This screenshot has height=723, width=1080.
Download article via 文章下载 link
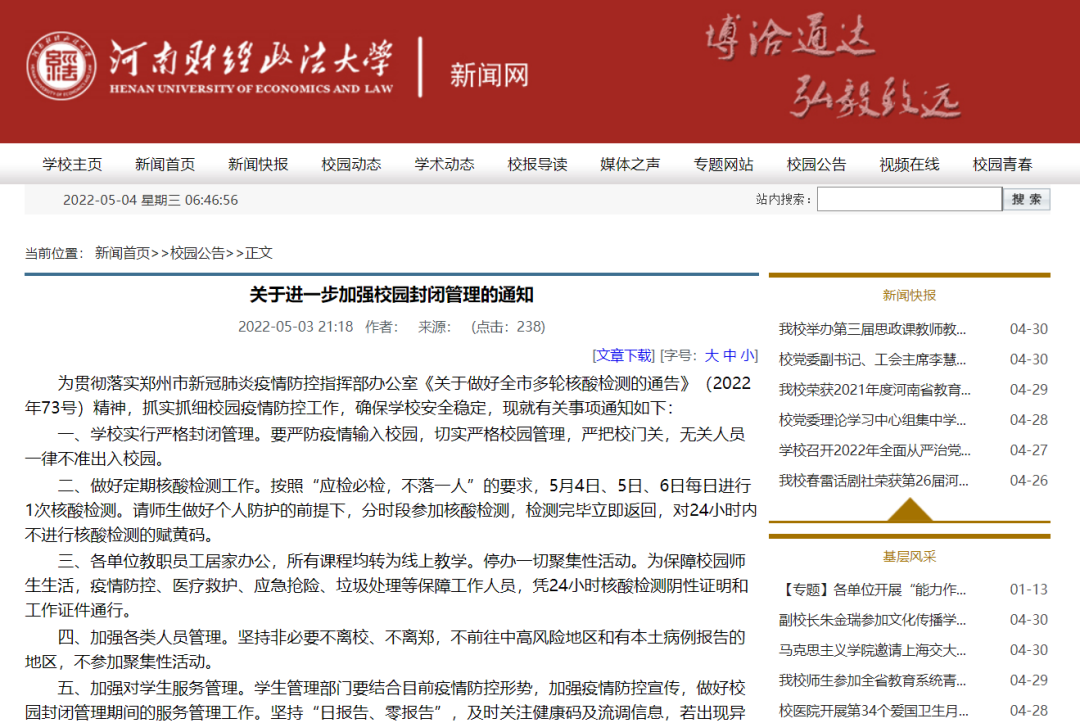point(624,355)
